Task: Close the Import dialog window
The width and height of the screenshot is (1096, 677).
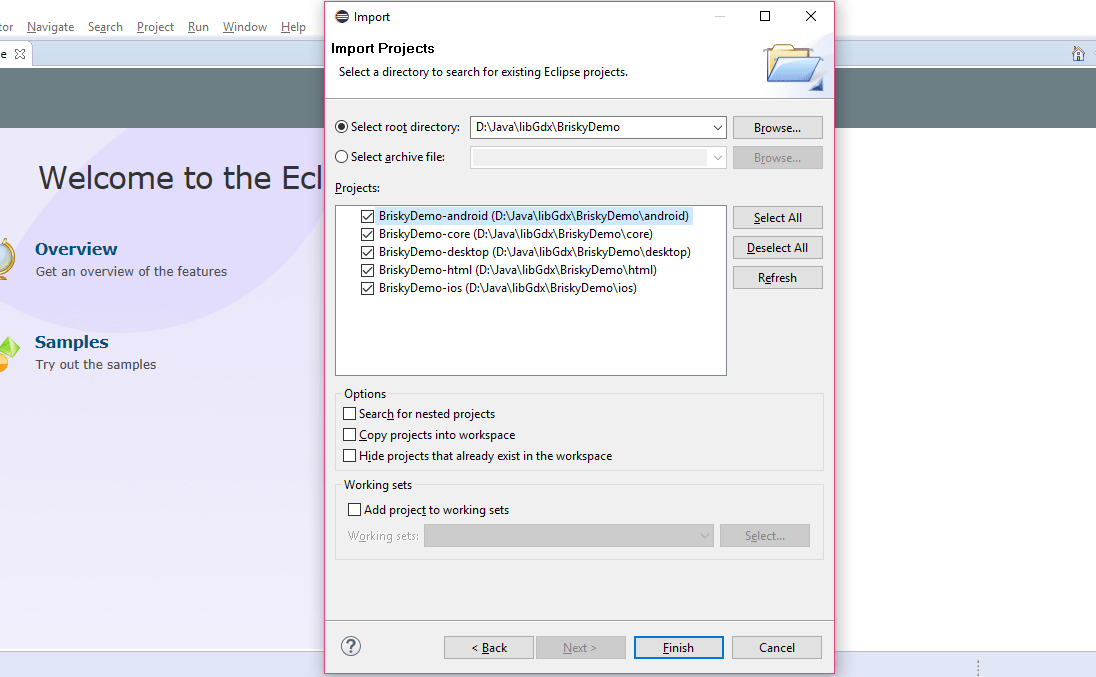Action: coord(811,16)
